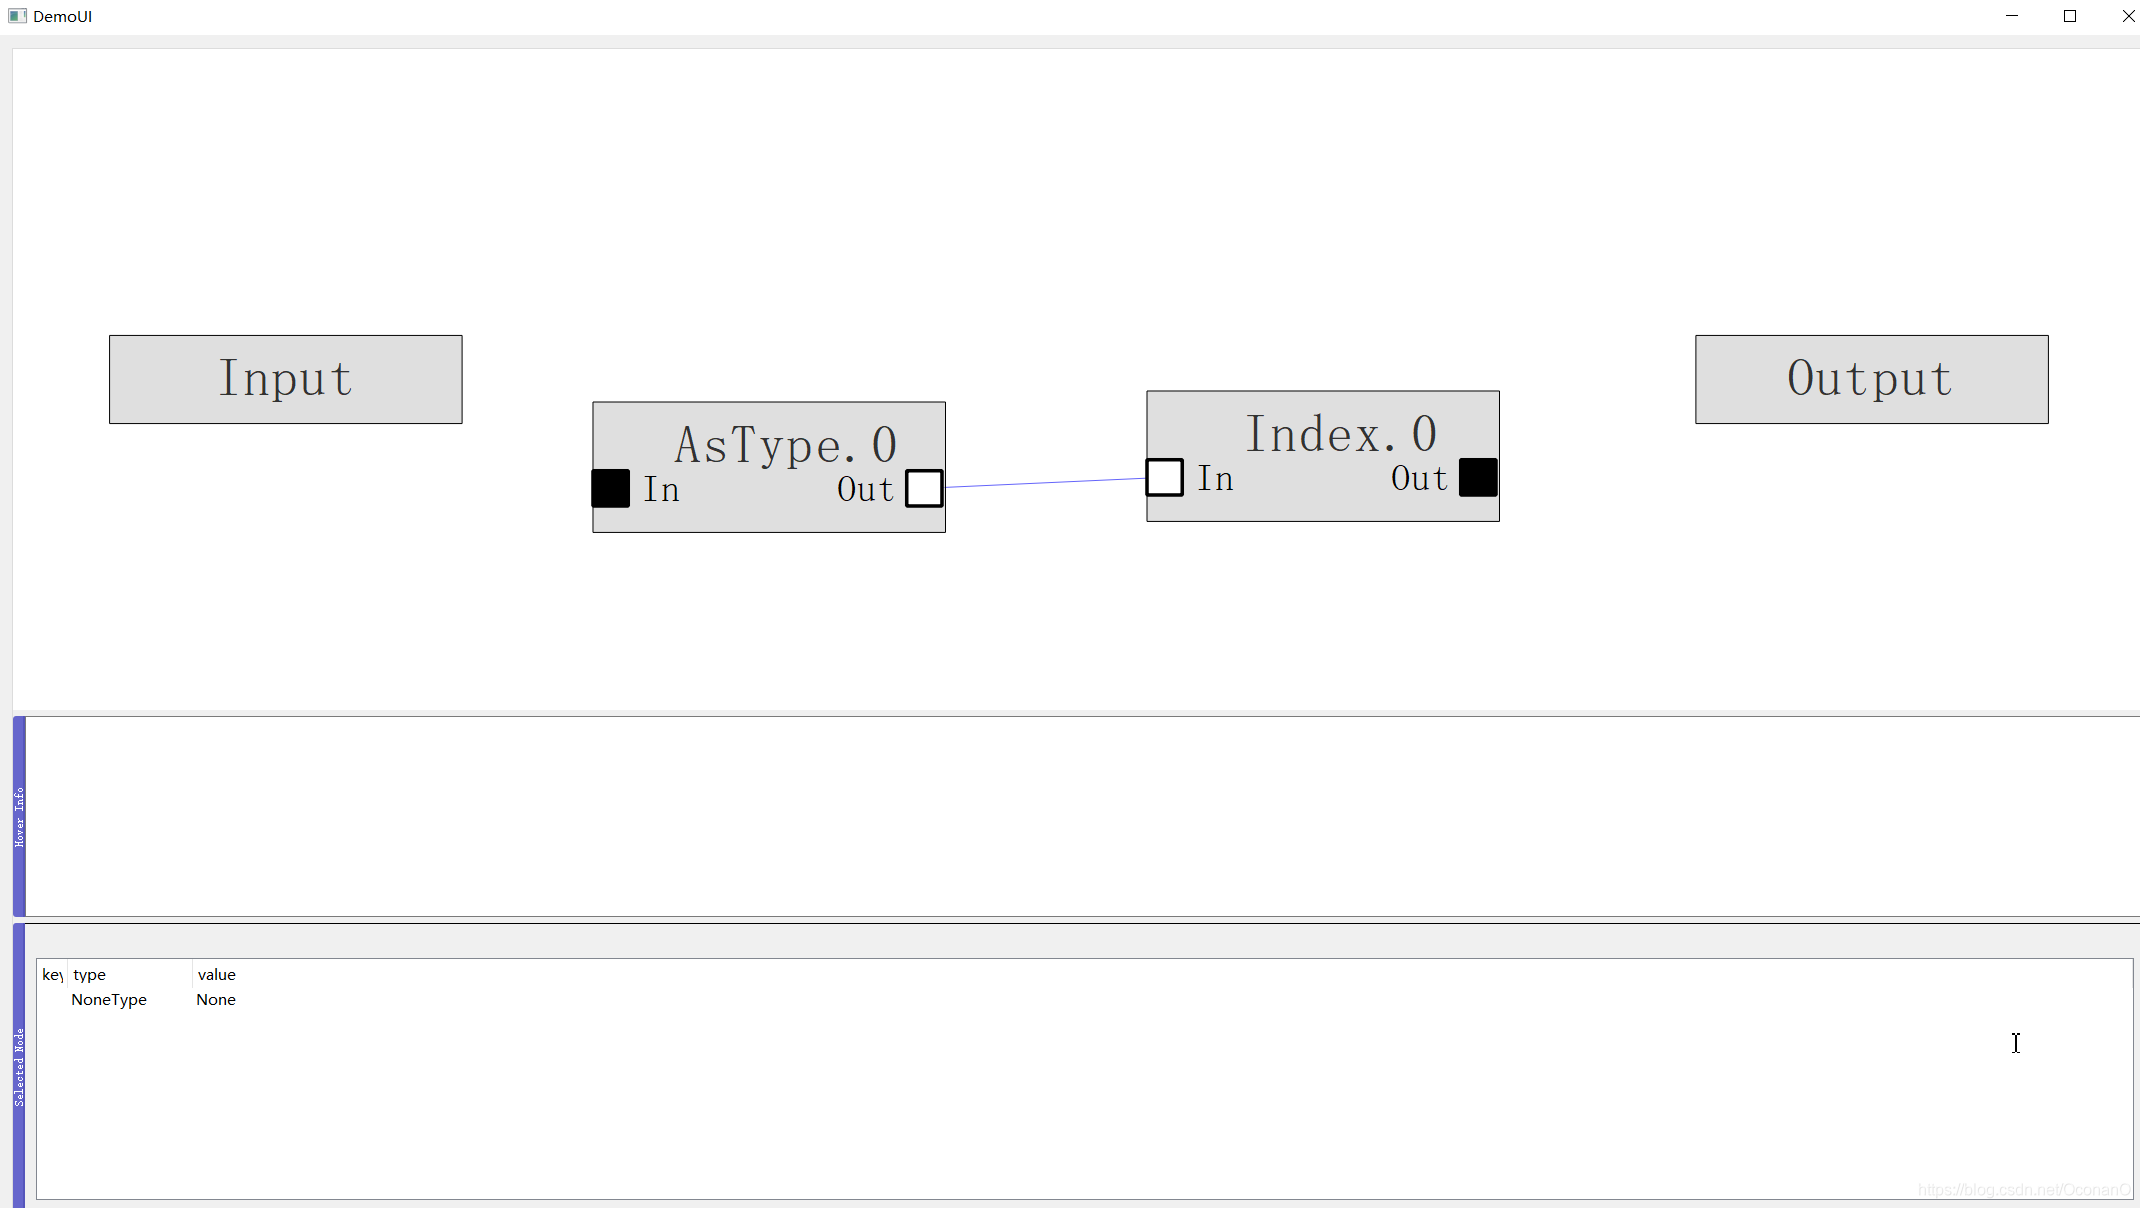Image resolution: width=2140 pixels, height=1208 pixels.
Task: Click the connection wire between AsType.0 and Index.0
Action: click(1045, 483)
